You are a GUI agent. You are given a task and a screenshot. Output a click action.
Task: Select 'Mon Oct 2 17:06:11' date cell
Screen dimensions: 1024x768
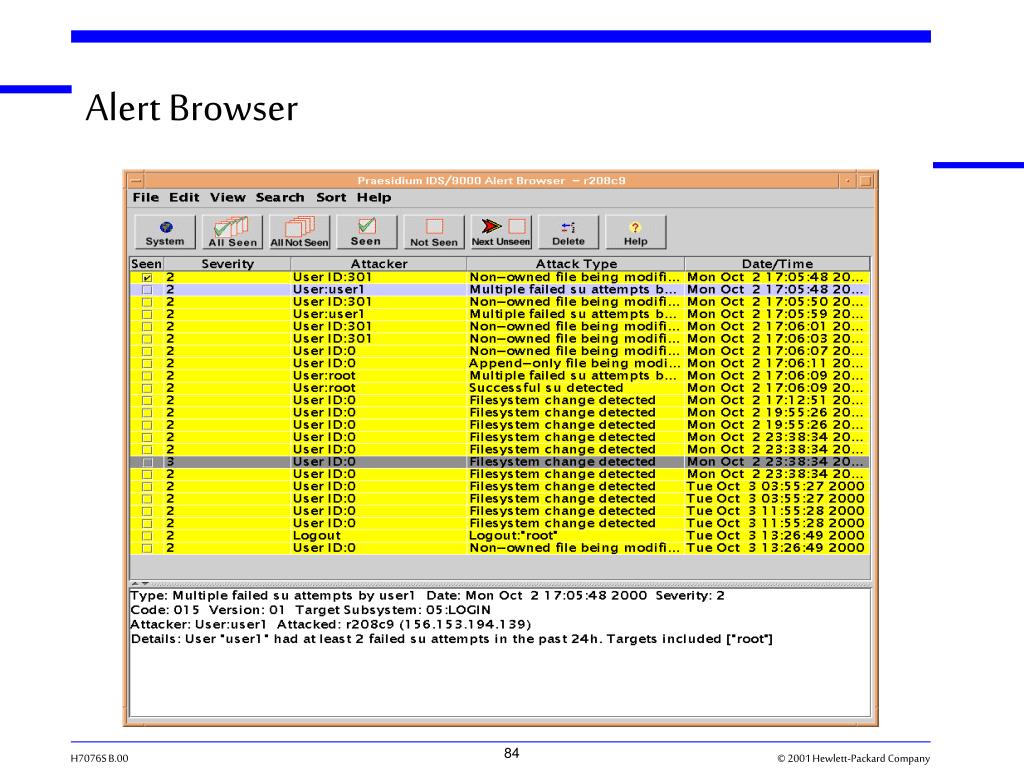775,363
